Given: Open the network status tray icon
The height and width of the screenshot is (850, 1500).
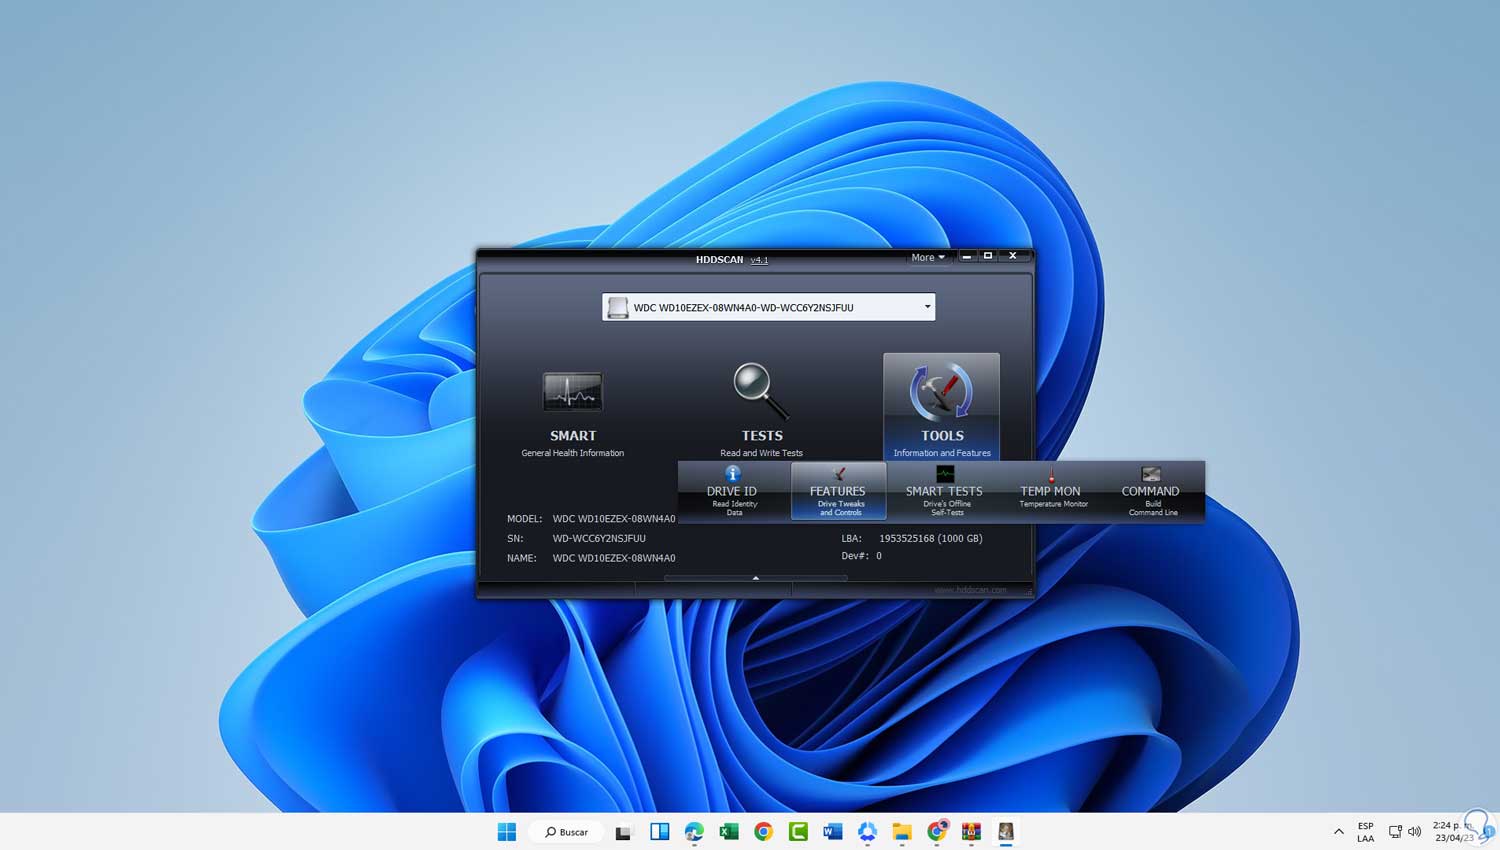Looking at the screenshot, I should pyautogui.click(x=1395, y=832).
